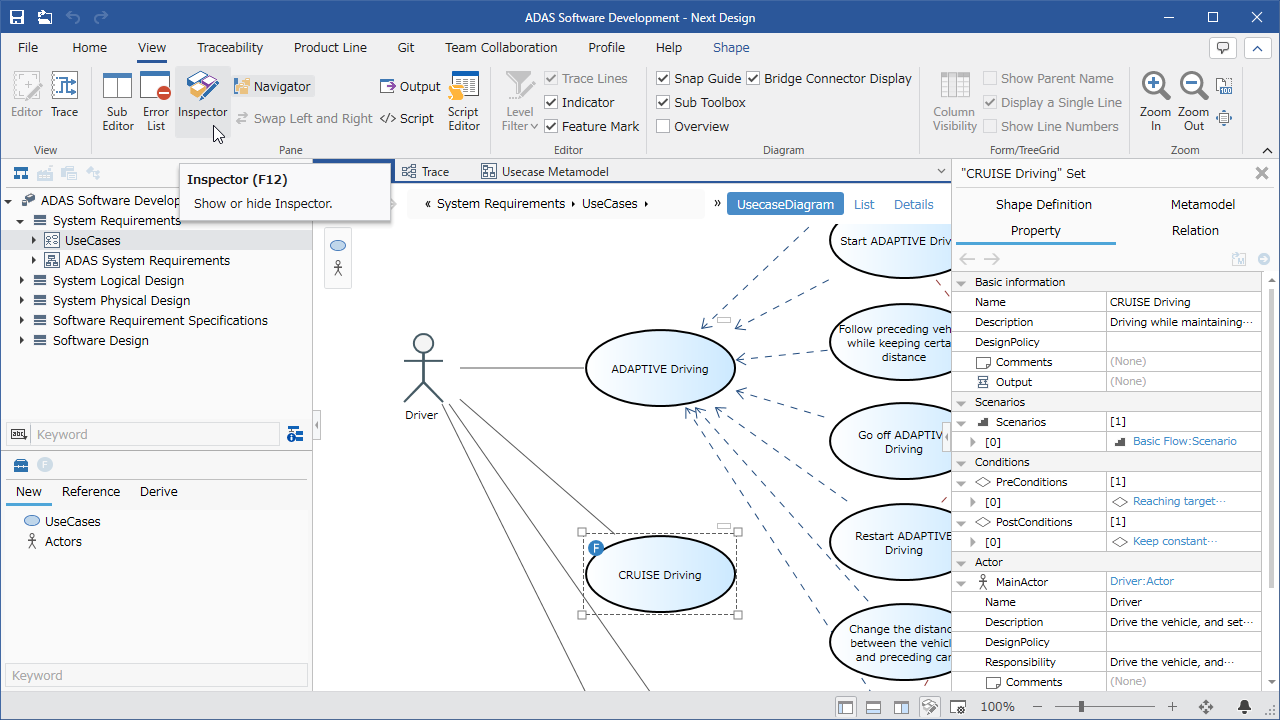
Task: Show the Output pane
Action: [411, 87]
